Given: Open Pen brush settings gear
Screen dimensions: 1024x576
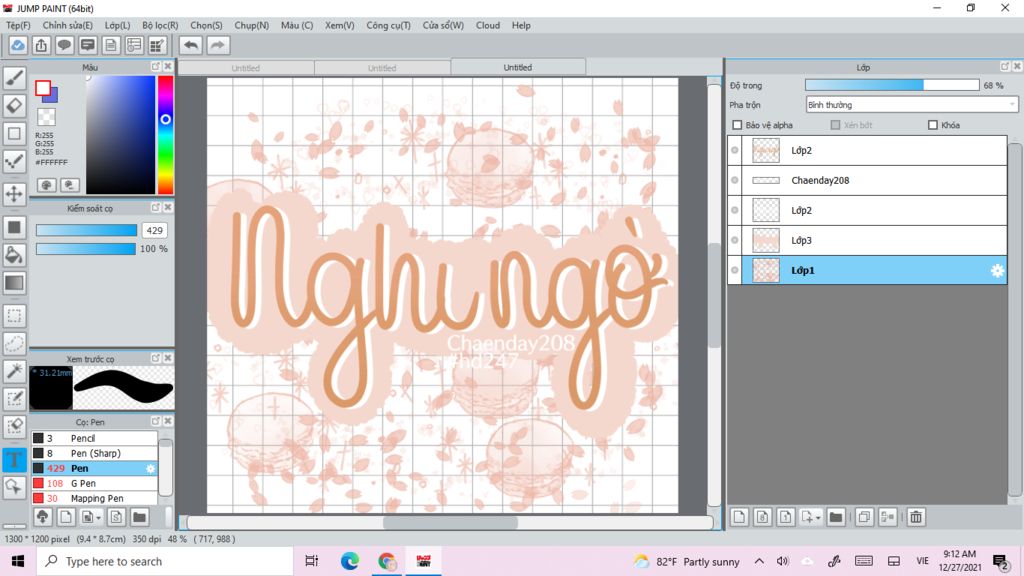Looking at the screenshot, I should coord(150,468).
